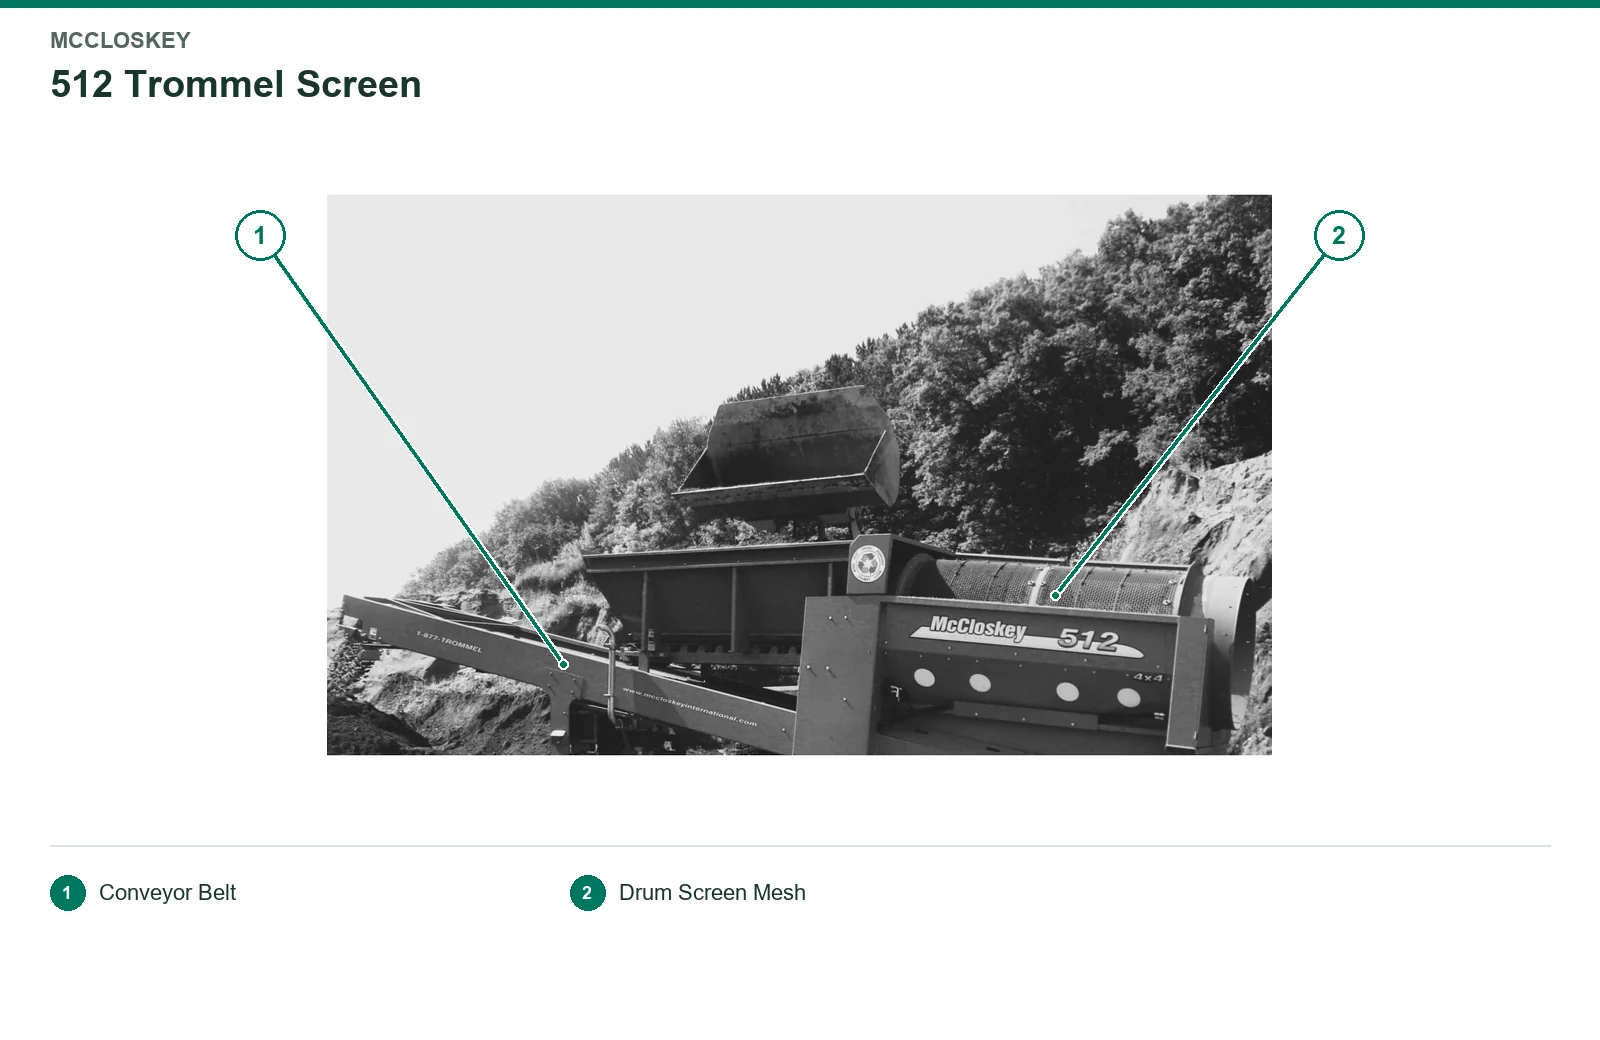
Task: Click the MCCLOSKEY brand text
Action: click(x=120, y=40)
